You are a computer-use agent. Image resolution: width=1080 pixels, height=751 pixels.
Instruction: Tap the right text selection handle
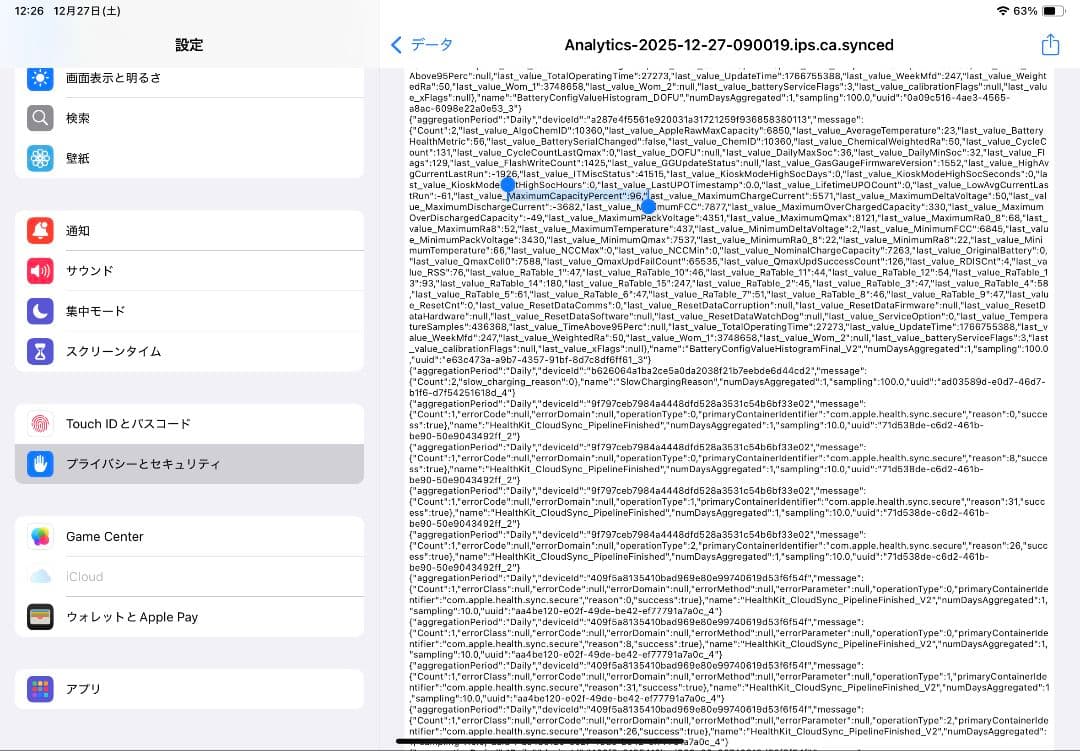point(647,204)
